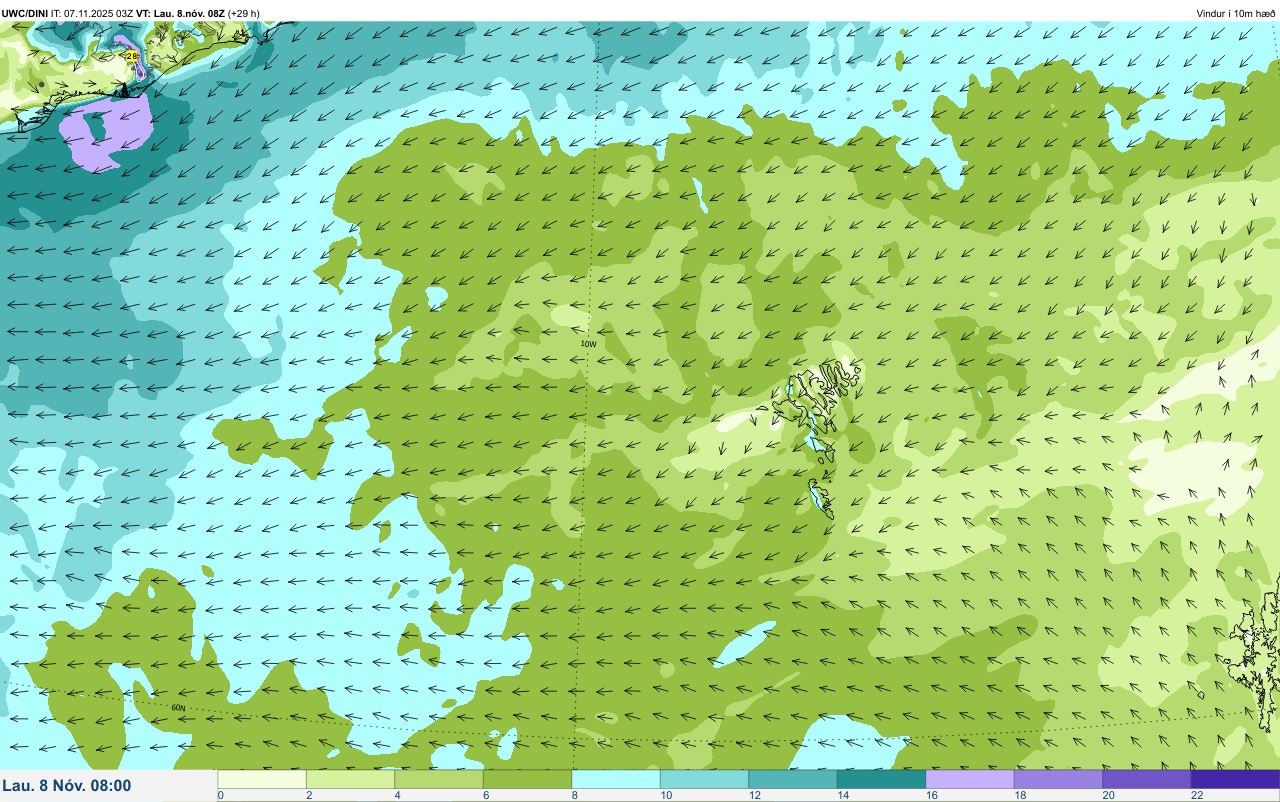Click the yellow '28' wind maximum marker
The height and width of the screenshot is (802, 1280).
pyautogui.click(x=132, y=56)
